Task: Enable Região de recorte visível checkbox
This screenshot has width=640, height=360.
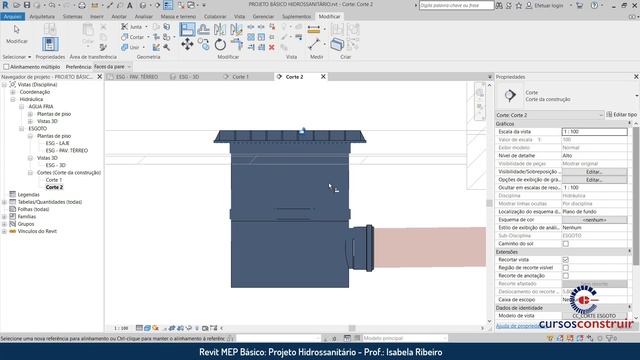Action: click(x=566, y=268)
